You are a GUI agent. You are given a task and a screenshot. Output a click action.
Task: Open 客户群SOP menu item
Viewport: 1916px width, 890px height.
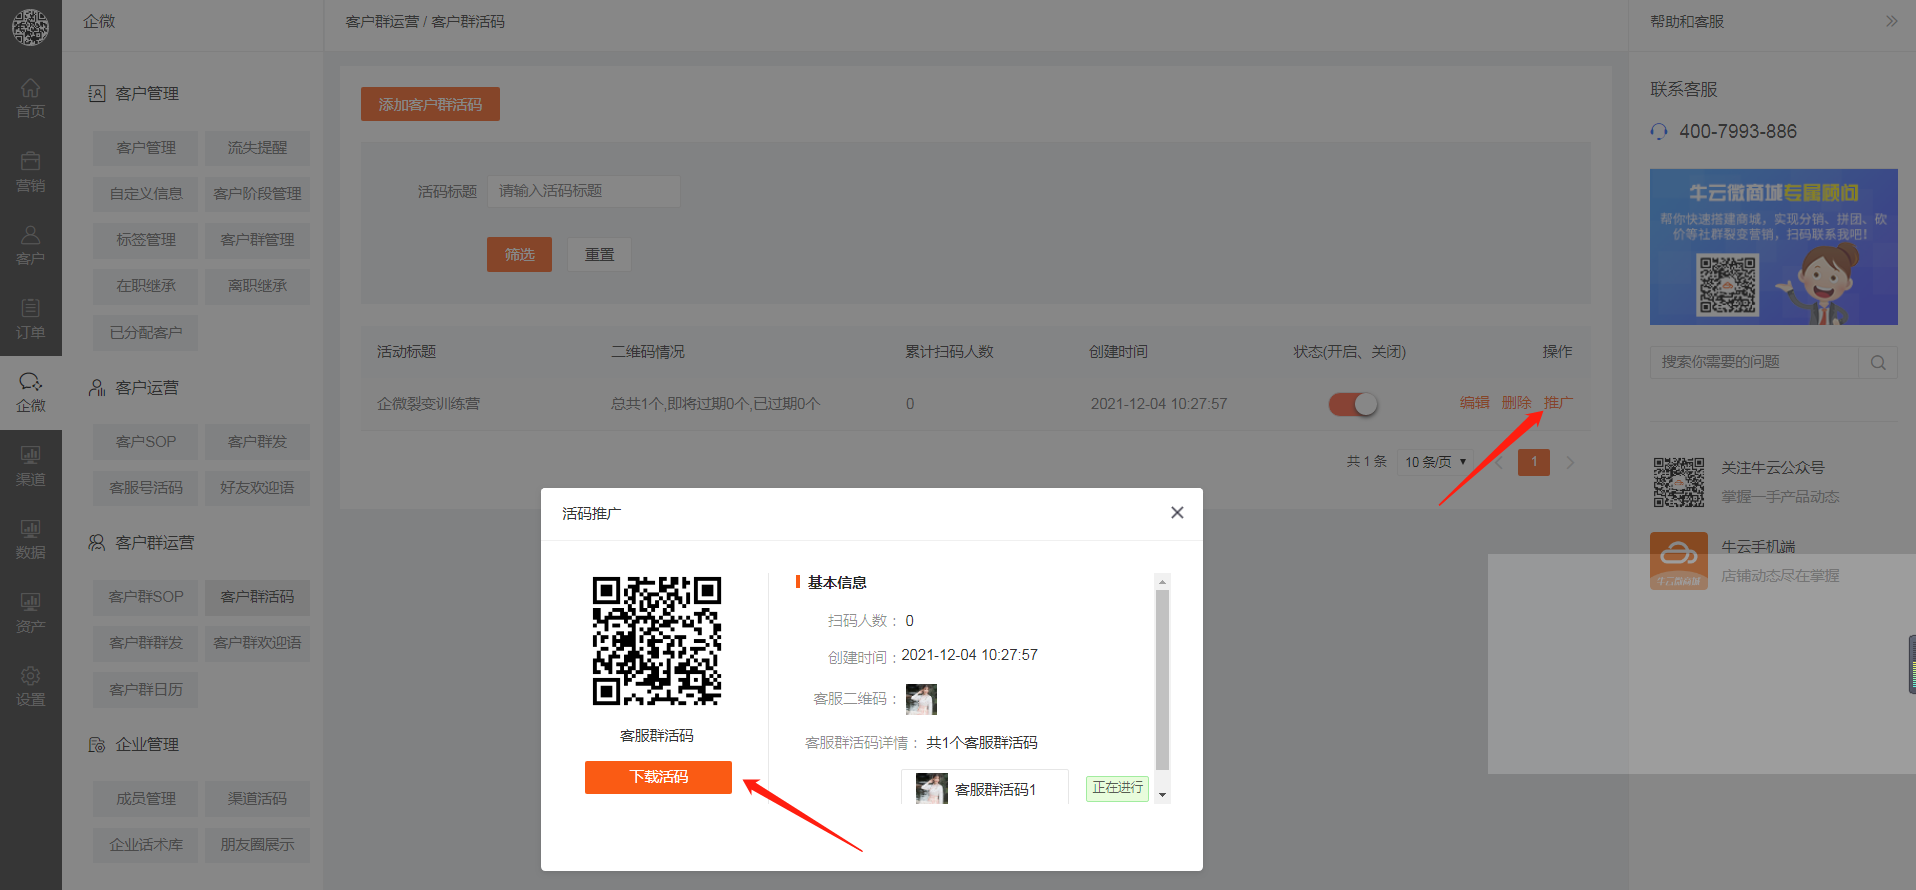coord(146,597)
